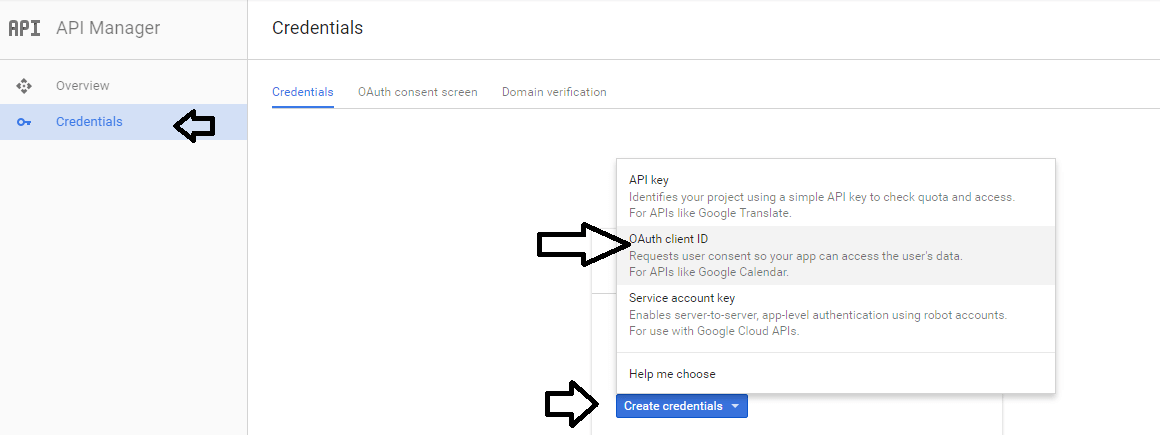Open the Create credentials button
The height and width of the screenshot is (435, 1160).
(x=681, y=406)
